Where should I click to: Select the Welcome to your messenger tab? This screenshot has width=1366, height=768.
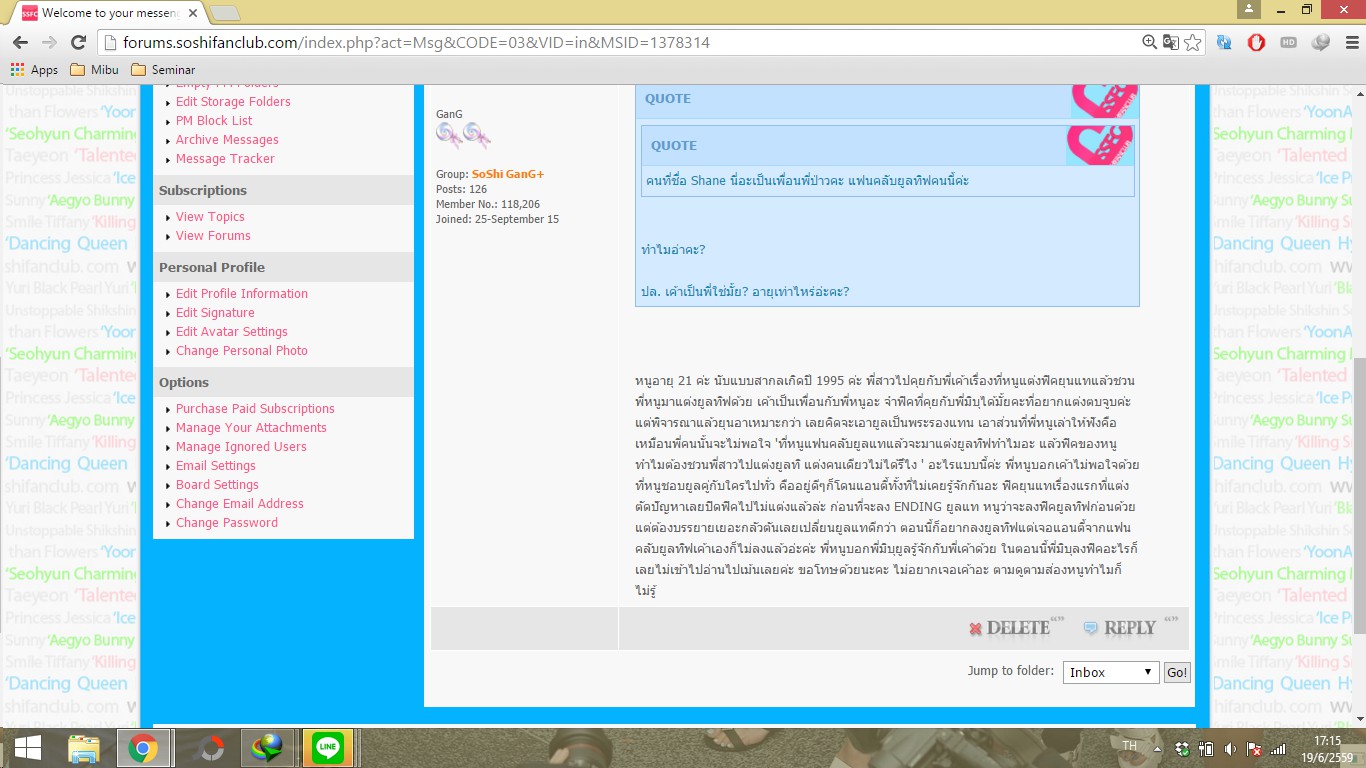[x=109, y=13]
